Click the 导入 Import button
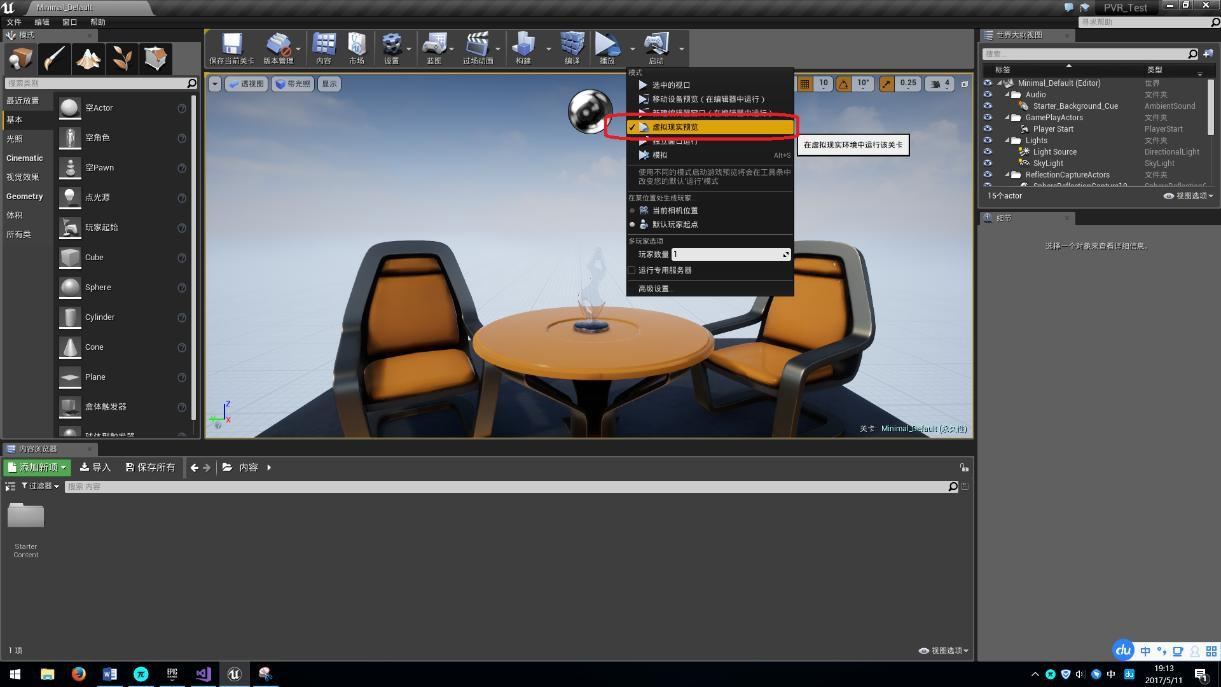 [x=96, y=467]
